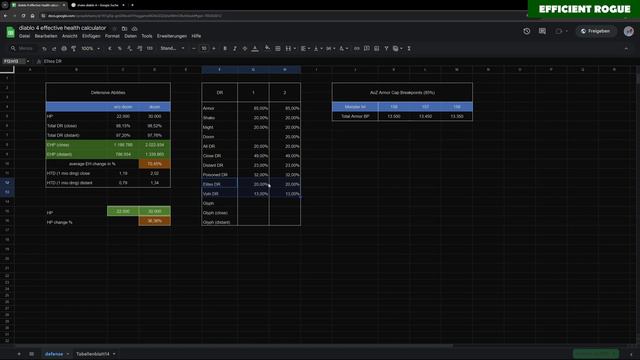Search the menus magnifier icon
The image size is (640, 360).
[13, 48]
